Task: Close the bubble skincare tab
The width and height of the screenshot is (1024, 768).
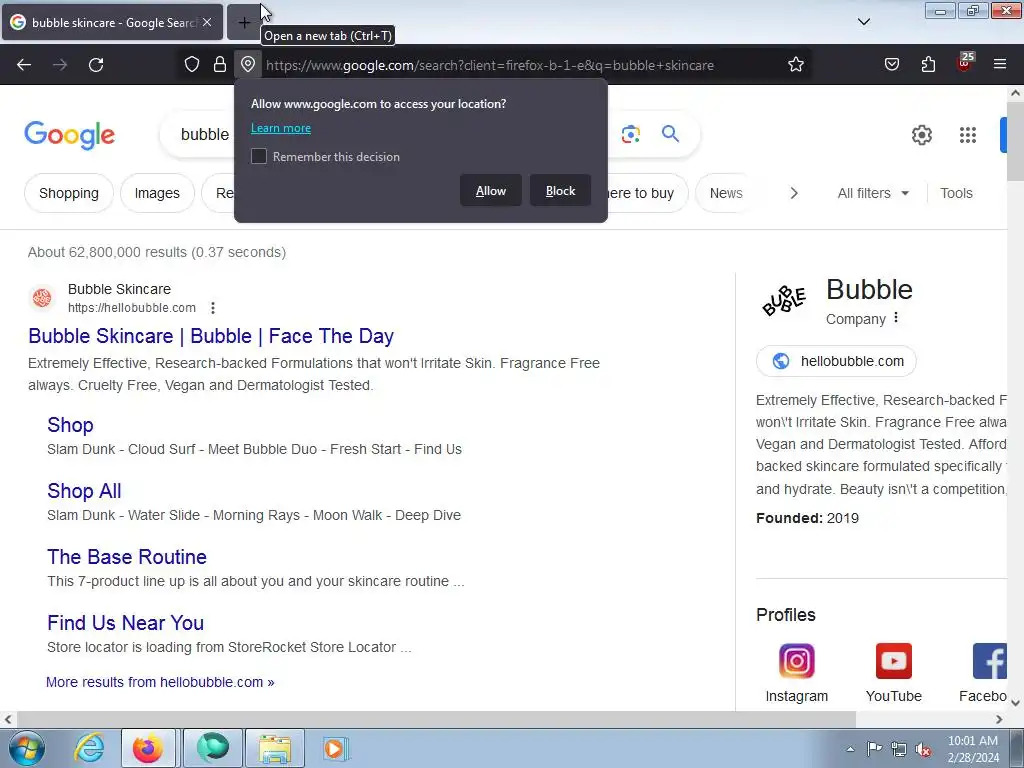Action: pos(207,23)
